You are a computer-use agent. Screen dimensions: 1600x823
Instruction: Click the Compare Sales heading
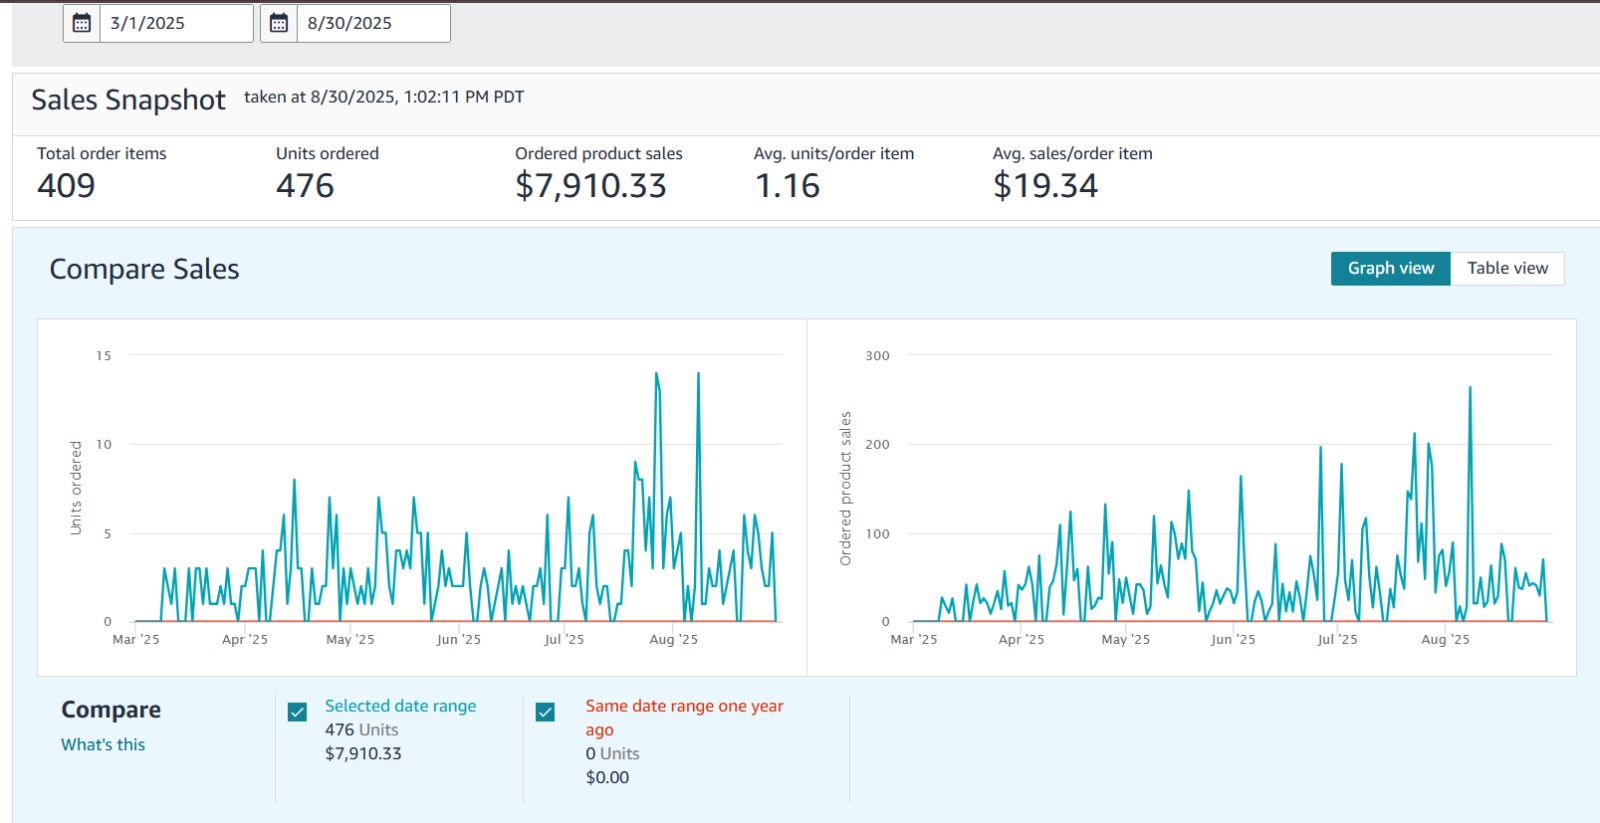coord(144,269)
